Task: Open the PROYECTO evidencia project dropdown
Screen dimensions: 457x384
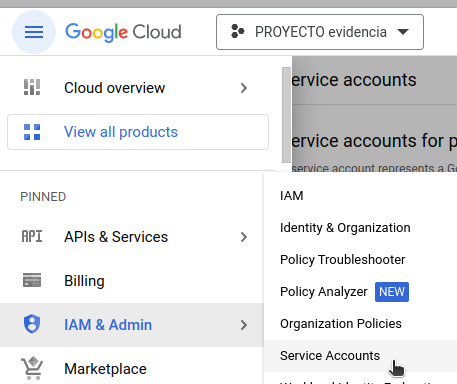Action: 320,32
